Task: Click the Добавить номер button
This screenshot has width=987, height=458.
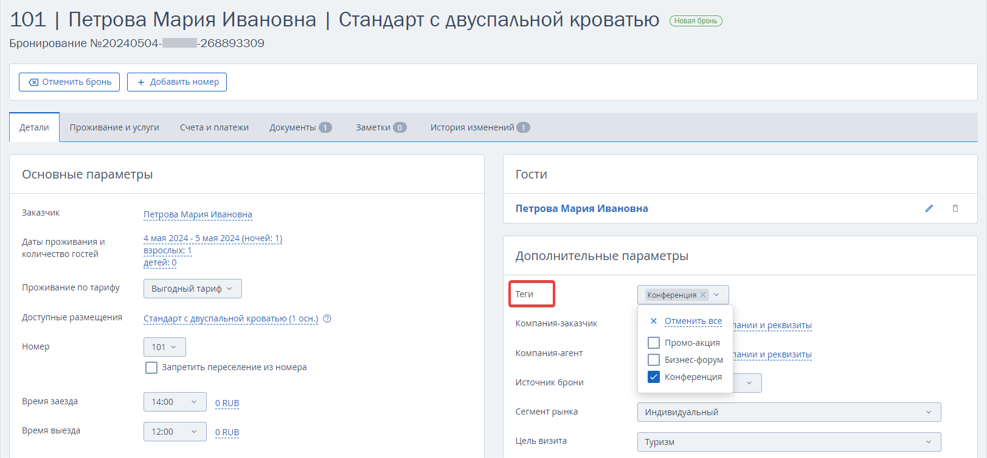Action: (177, 82)
